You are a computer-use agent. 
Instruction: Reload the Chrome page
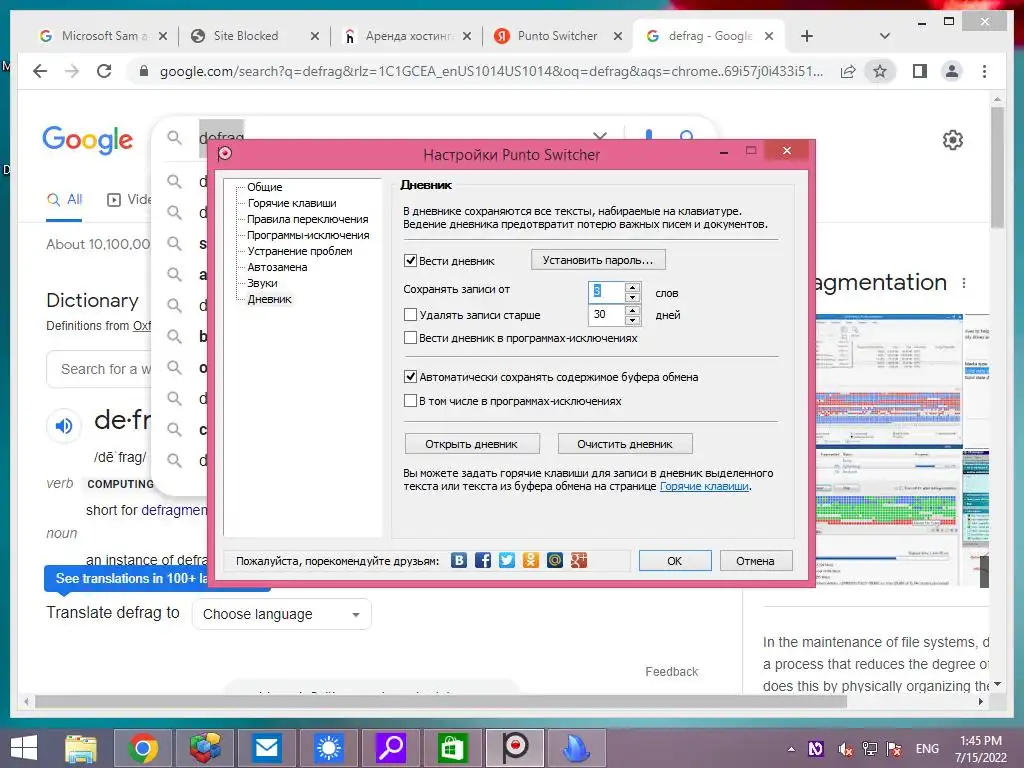(x=104, y=71)
